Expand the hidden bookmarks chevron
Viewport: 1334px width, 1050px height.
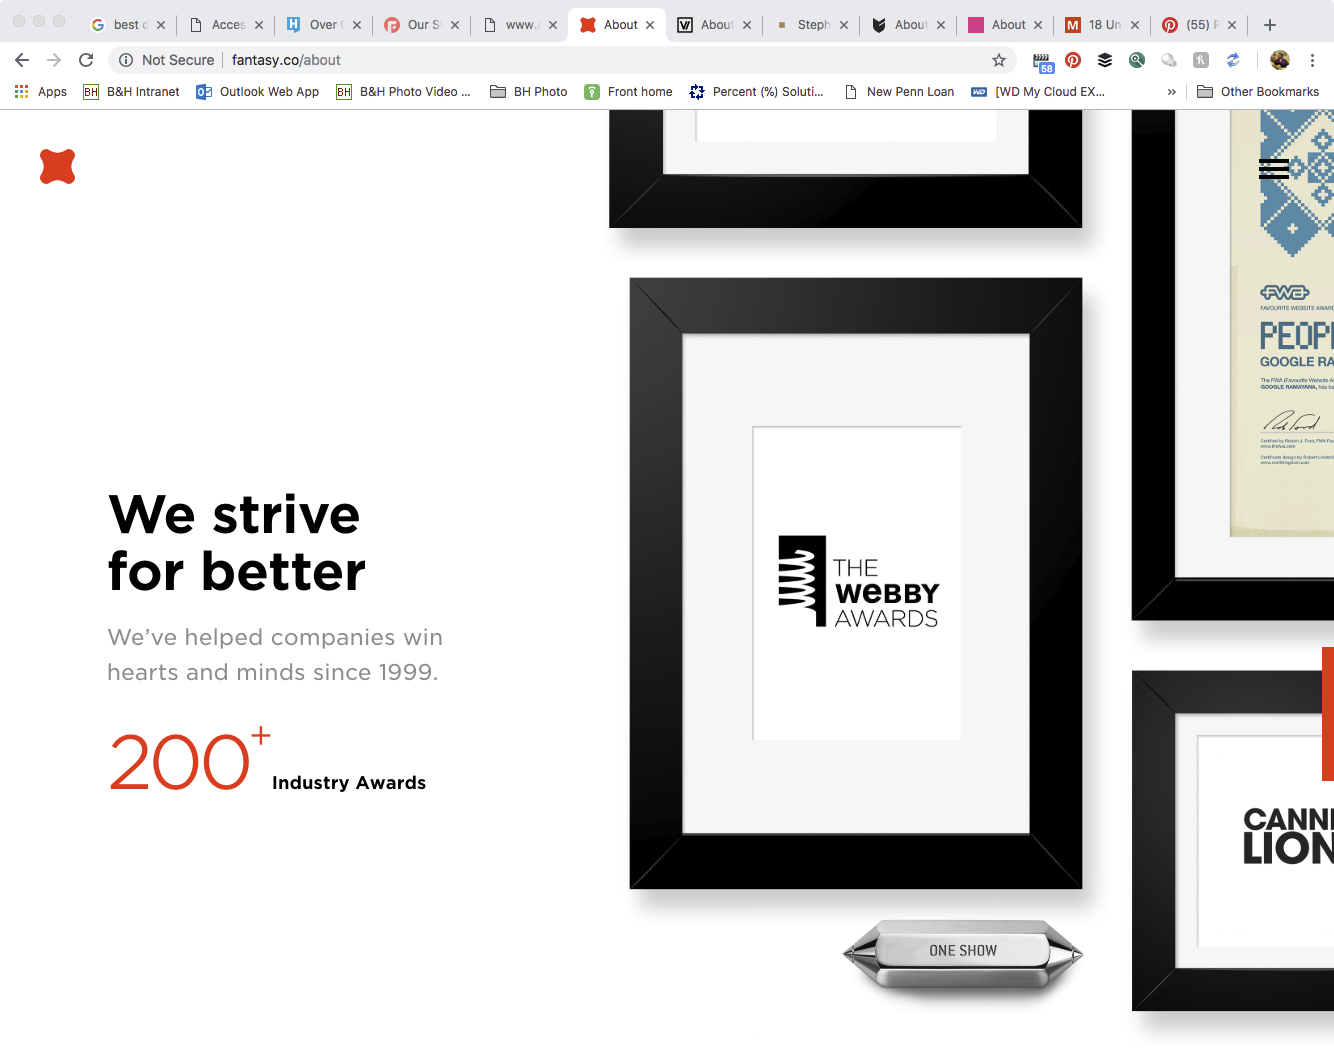tap(1171, 92)
